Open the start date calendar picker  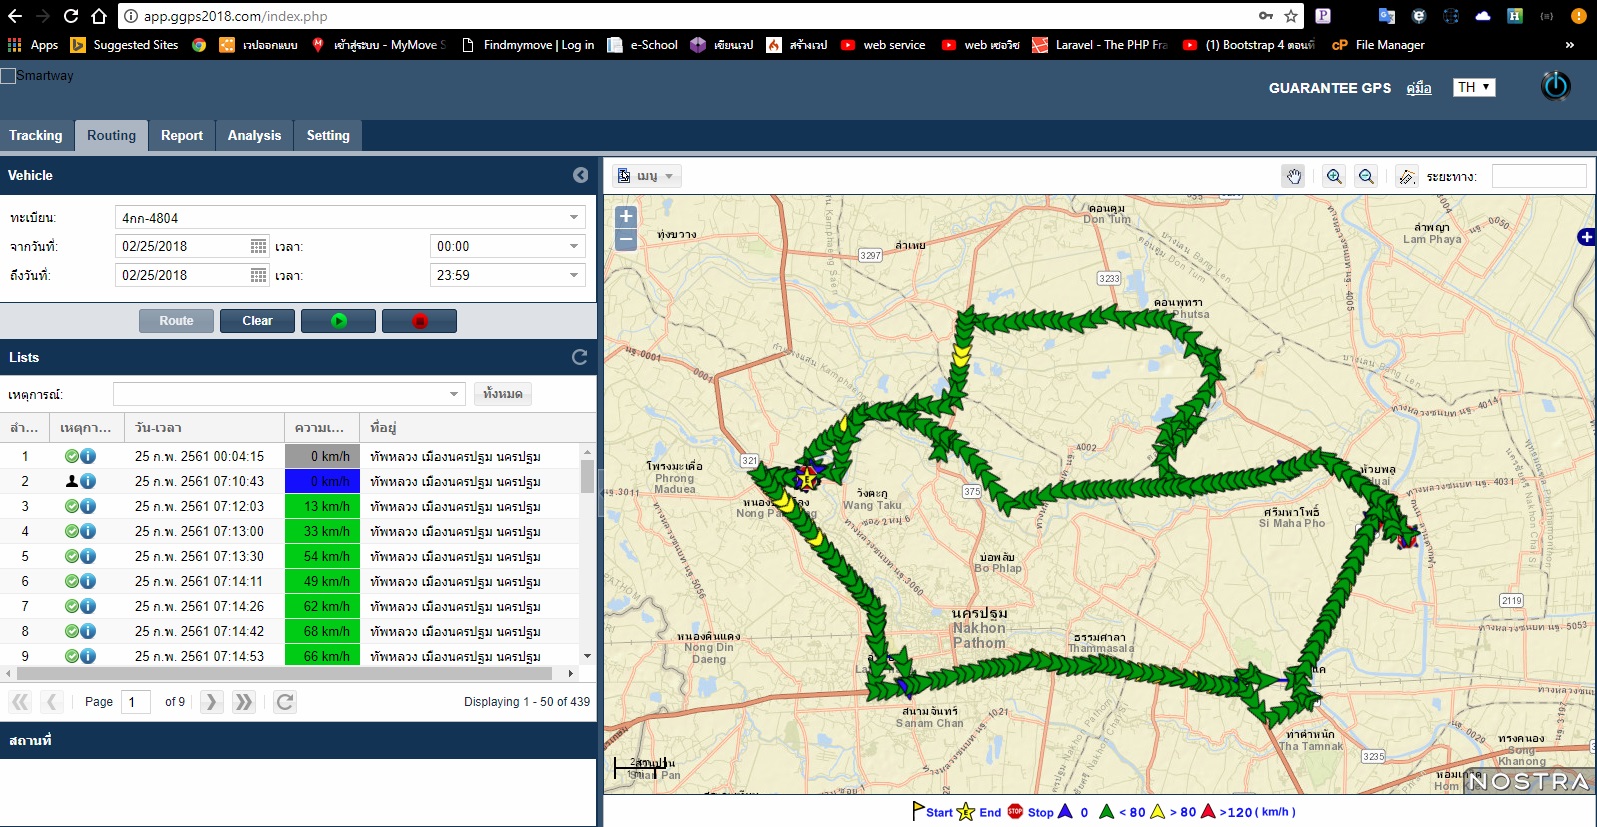pyautogui.click(x=258, y=246)
